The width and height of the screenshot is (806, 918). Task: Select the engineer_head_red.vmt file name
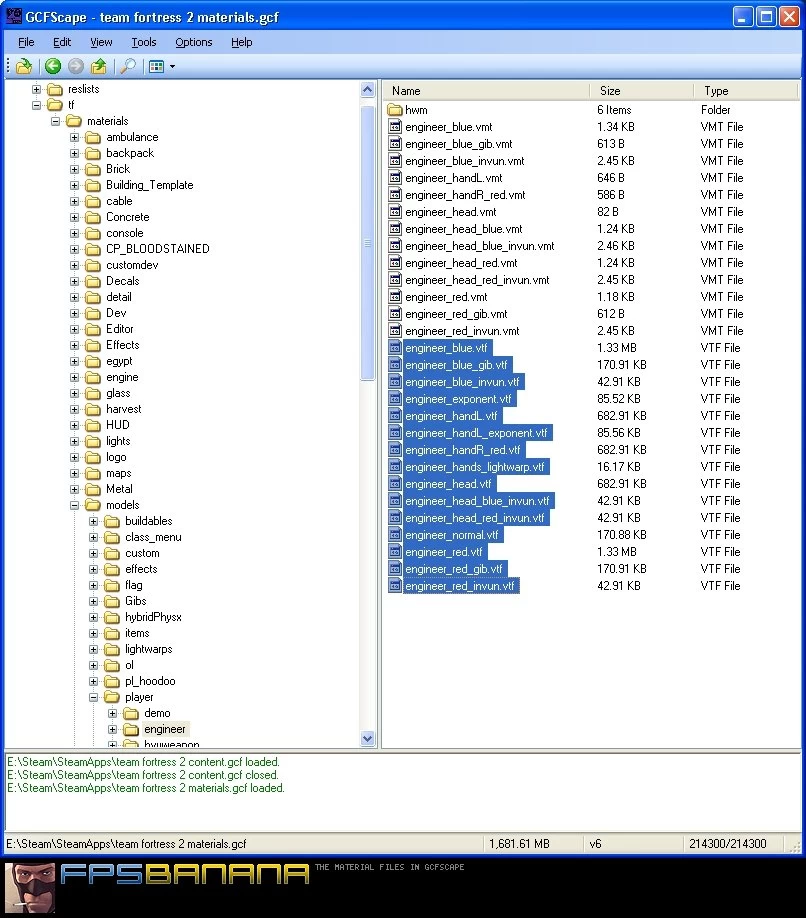pos(461,263)
